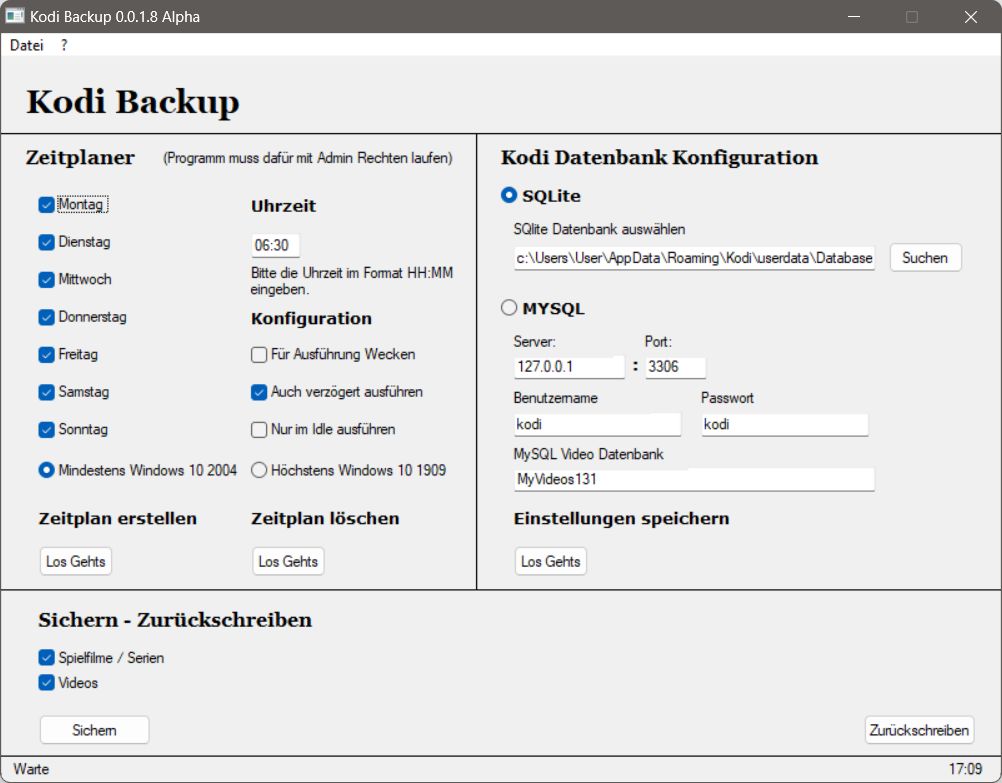Click the Konfiguration subheading
The image size is (1002, 783).
[x=311, y=318]
